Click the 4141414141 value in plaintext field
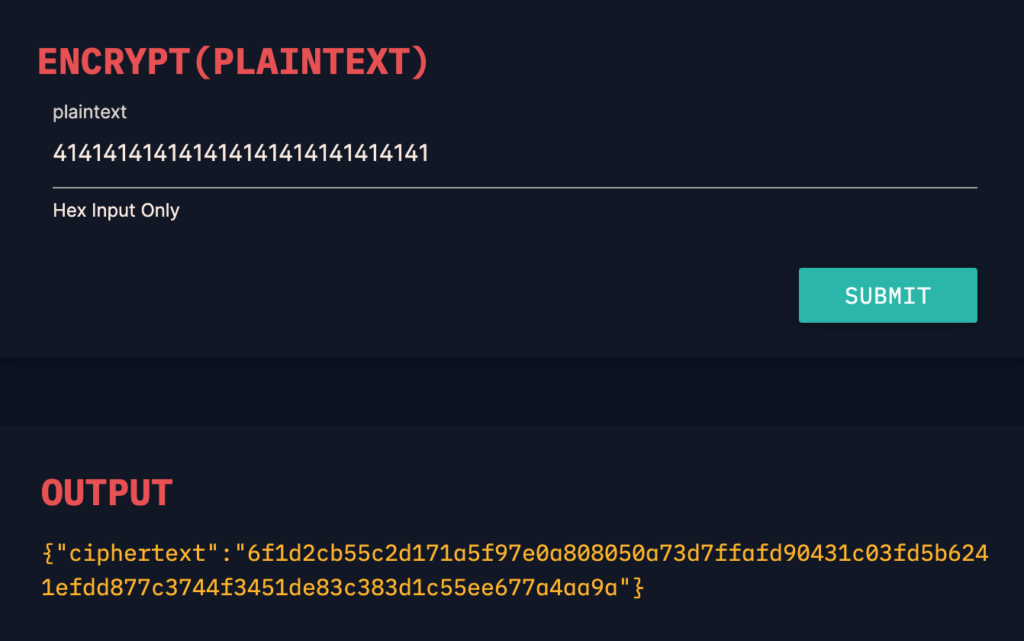Viewport: 1024px width, 641px height. coord(240,153)
